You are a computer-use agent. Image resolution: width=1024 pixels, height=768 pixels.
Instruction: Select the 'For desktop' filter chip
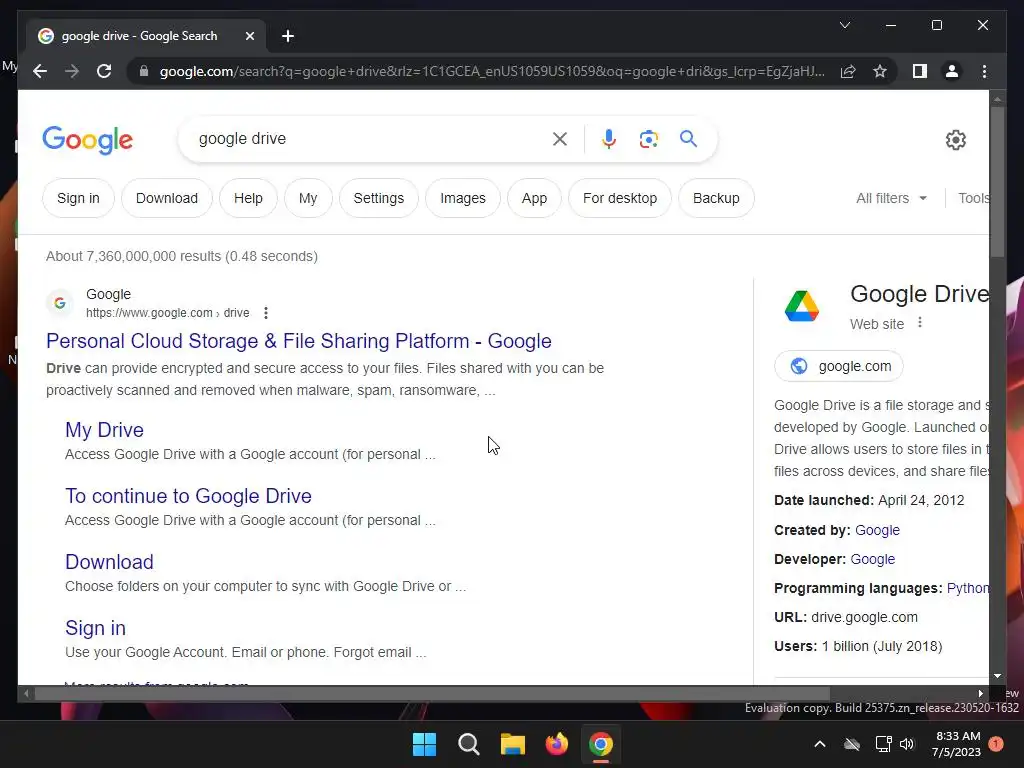coord(620,198)
